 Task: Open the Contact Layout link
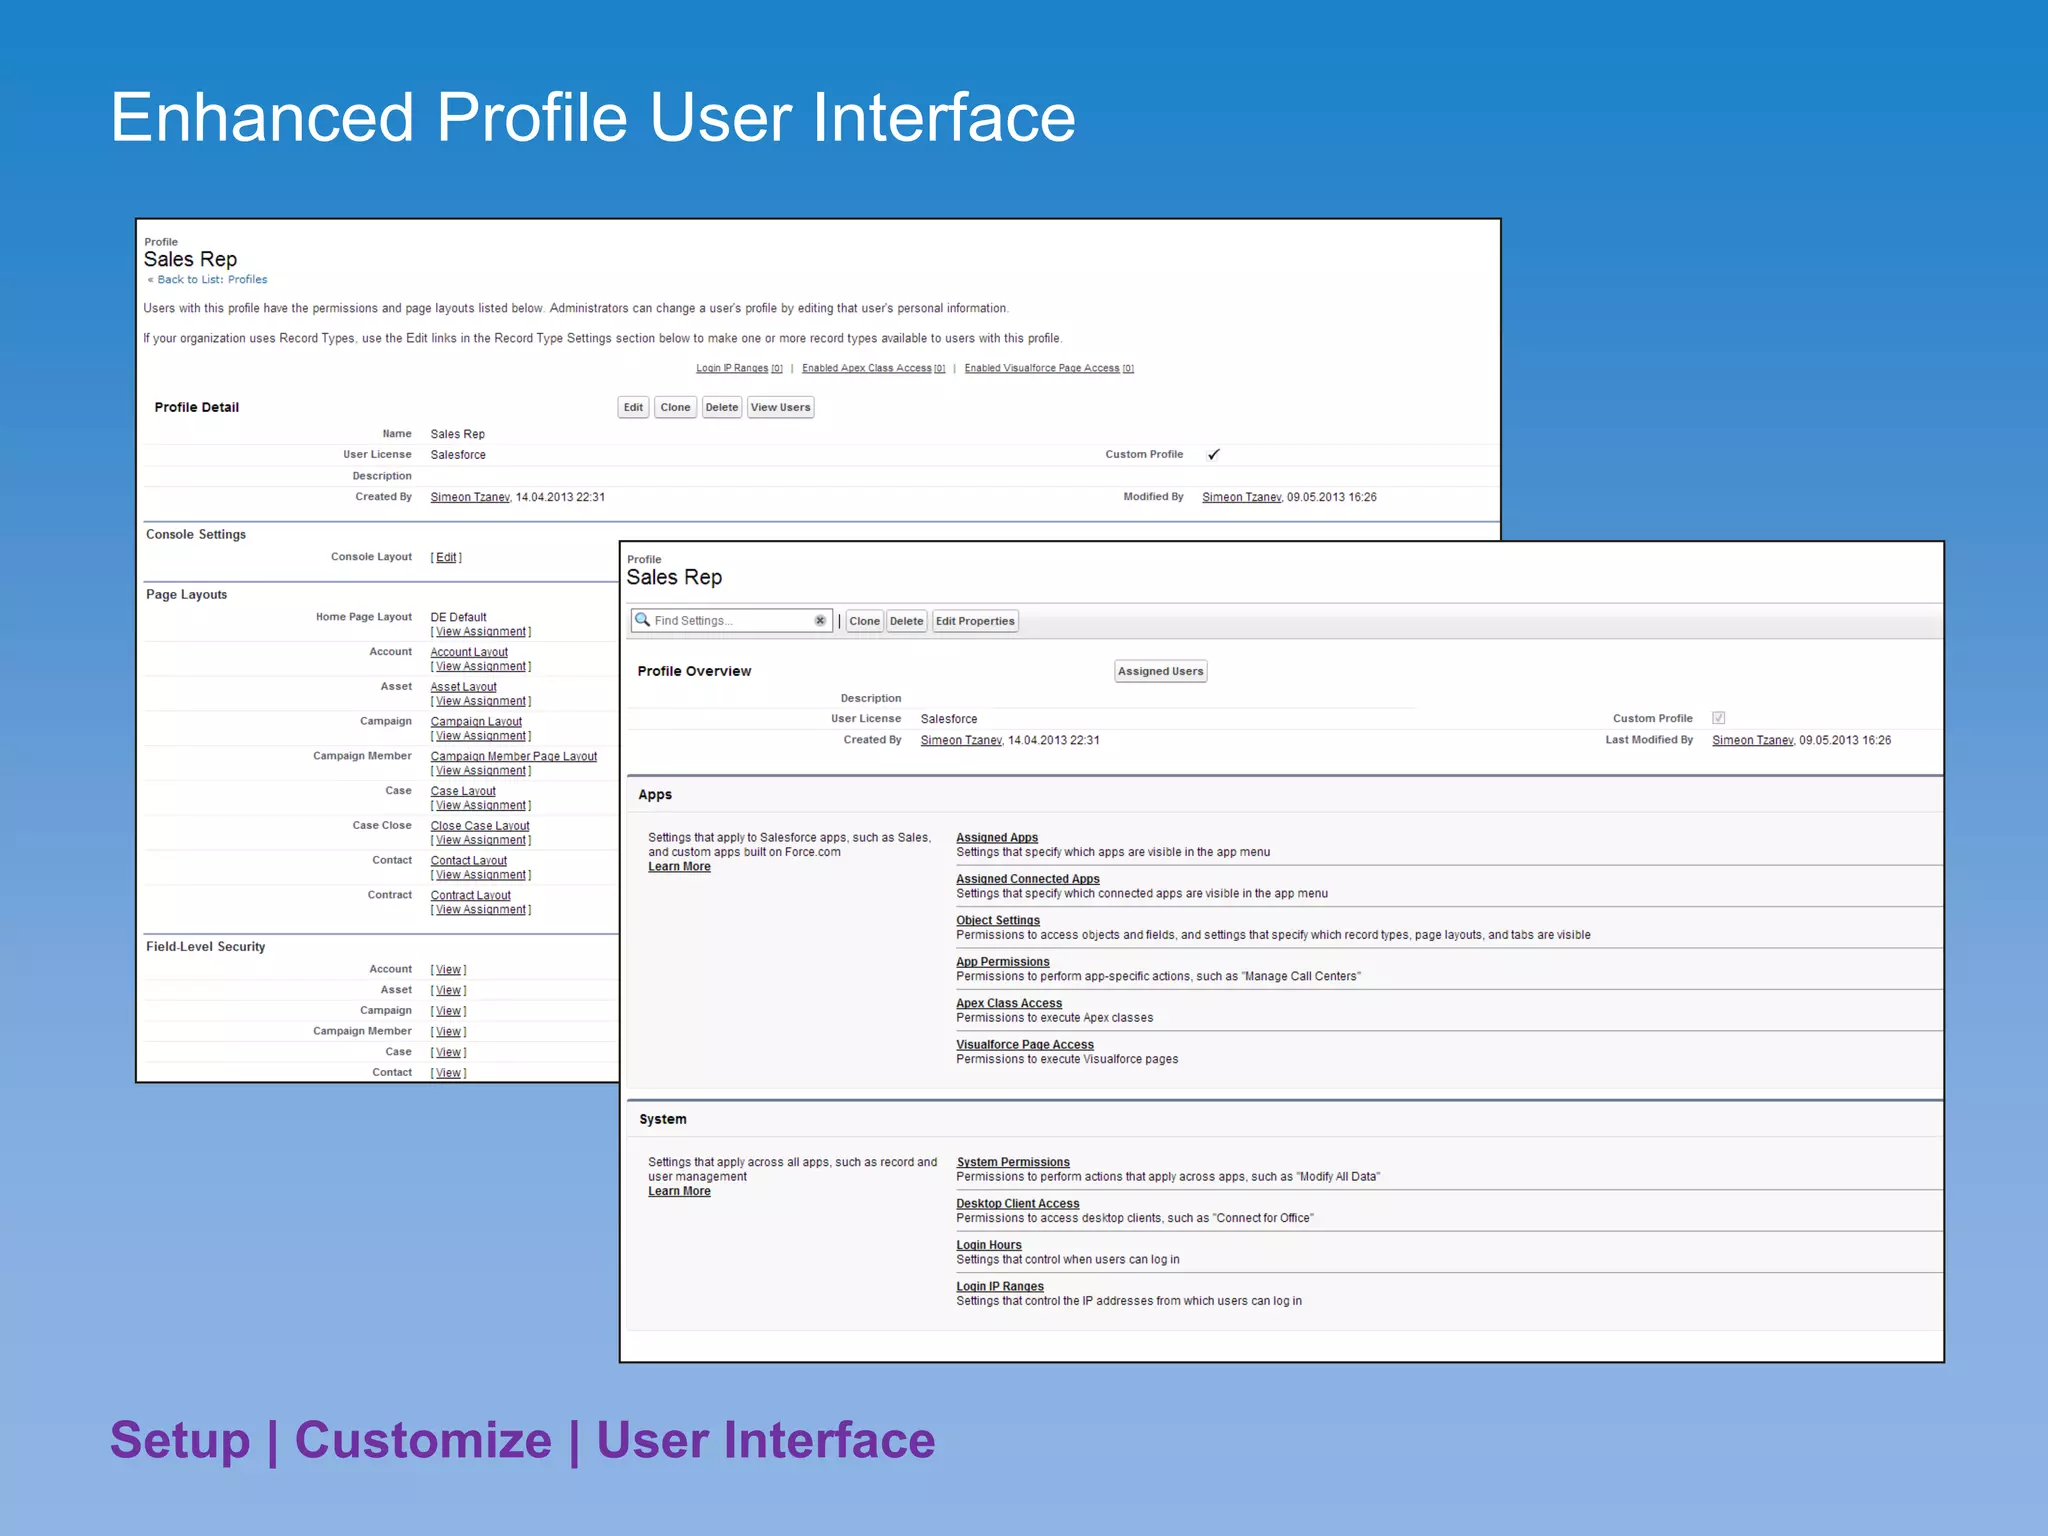click(468, 861)
